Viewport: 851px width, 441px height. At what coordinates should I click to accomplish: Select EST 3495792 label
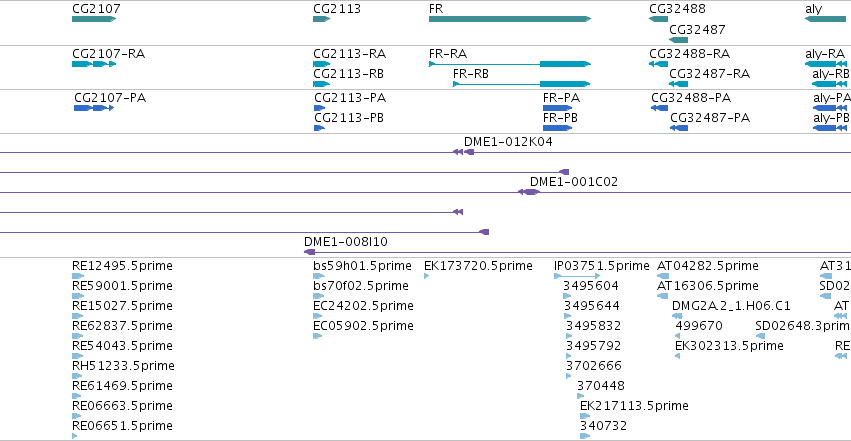tap(593, 346)
